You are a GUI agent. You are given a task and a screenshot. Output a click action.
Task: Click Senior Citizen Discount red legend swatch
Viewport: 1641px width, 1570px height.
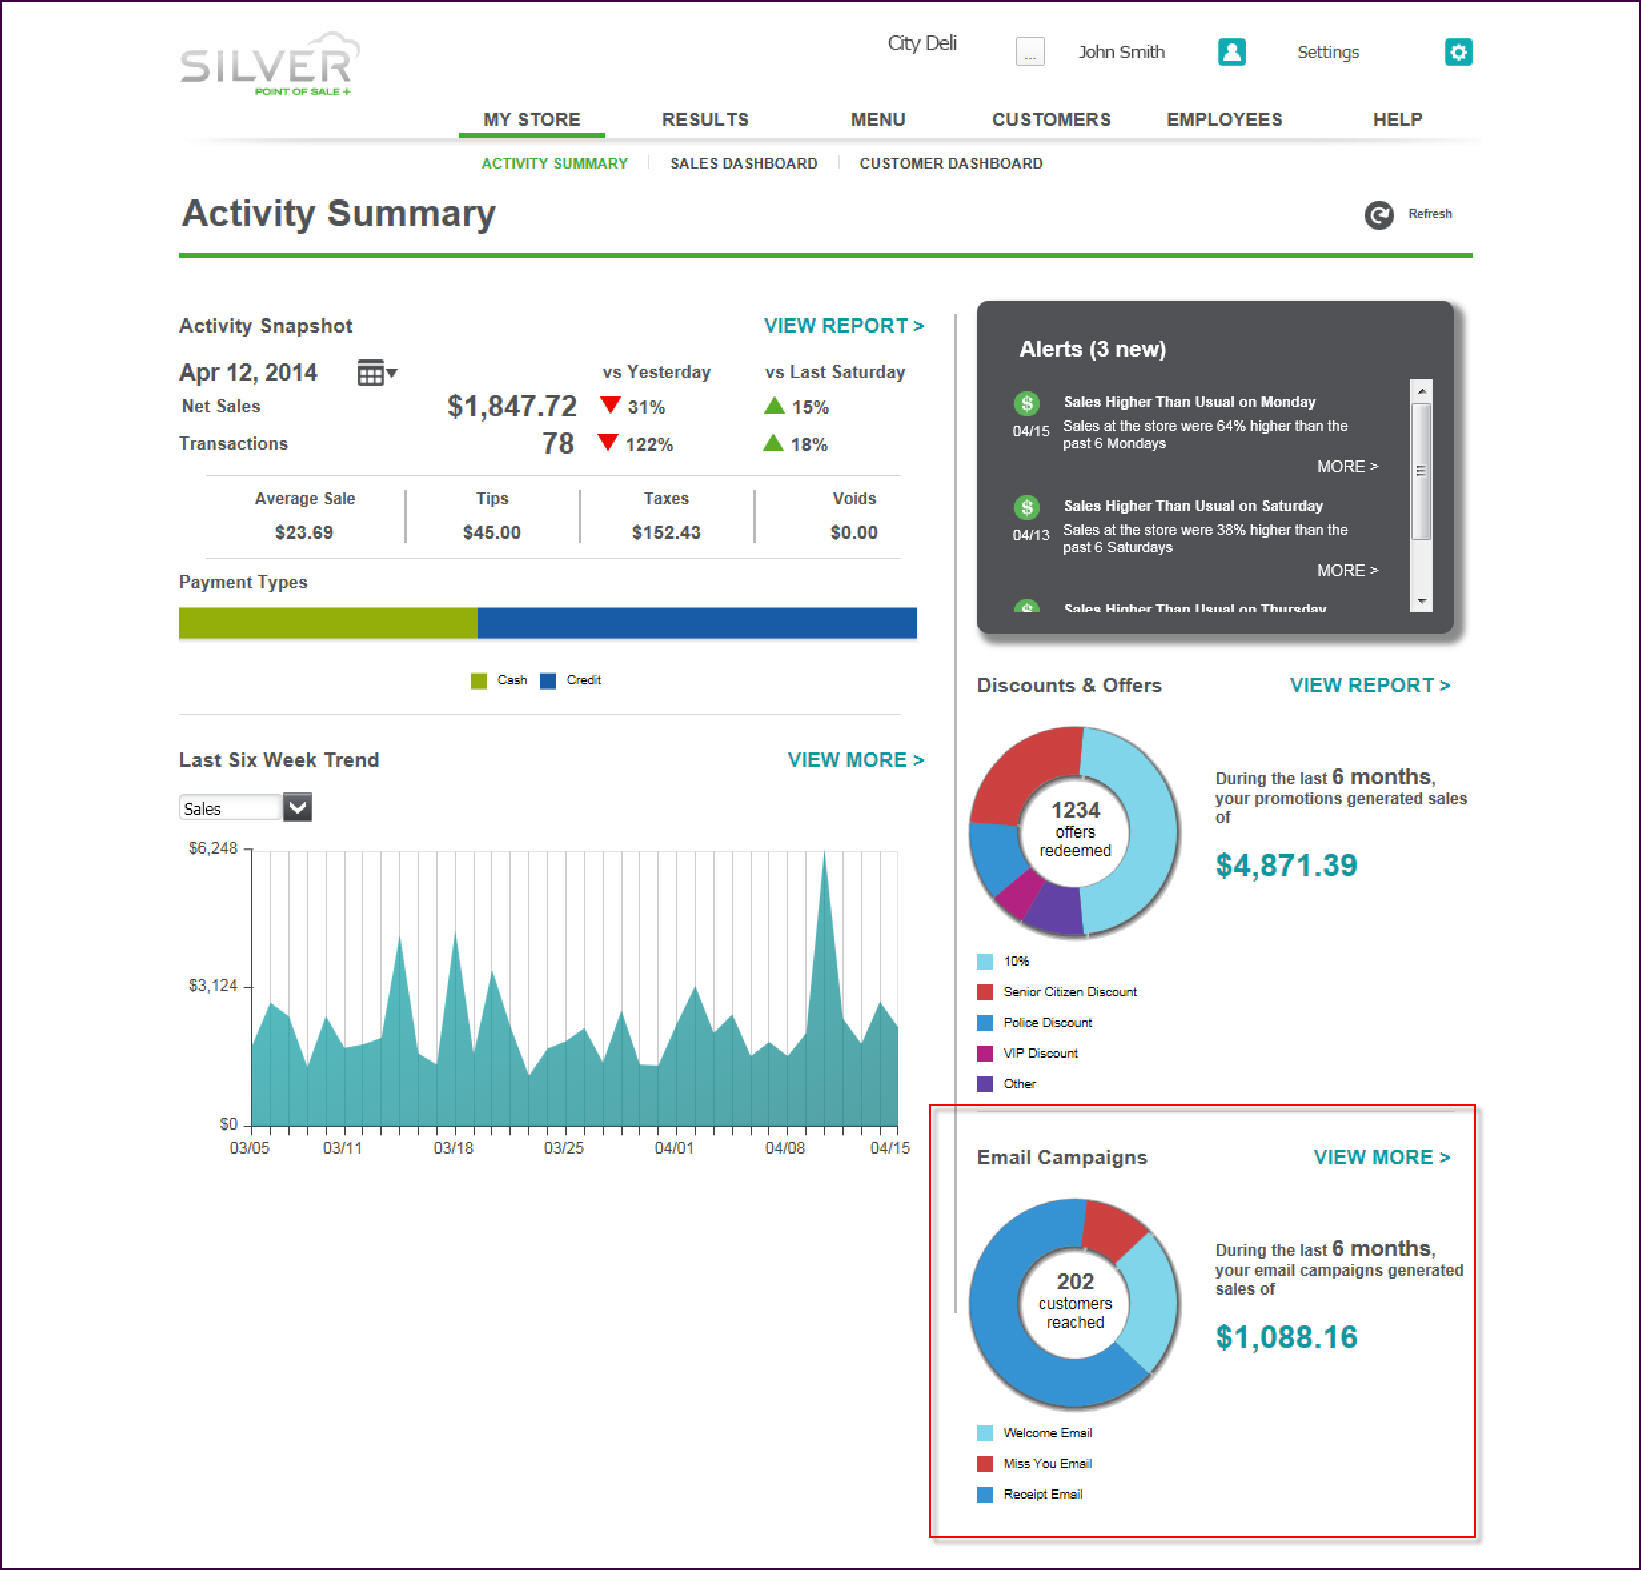click(x=985, y=992)
